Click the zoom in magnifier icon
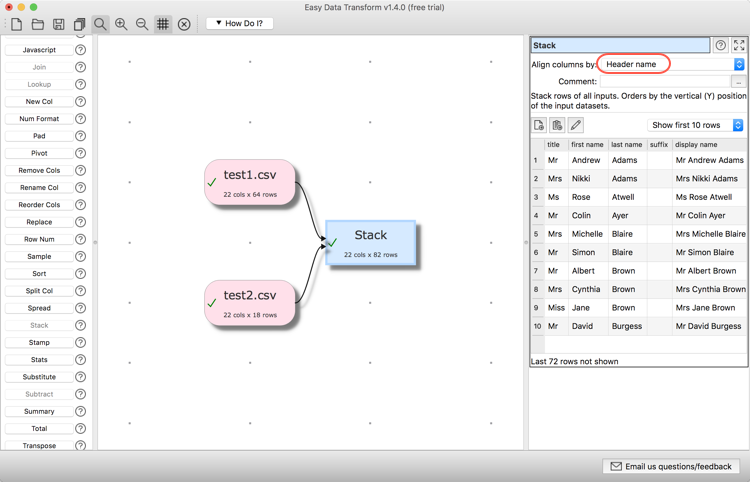The image size is (750, 482). [121, 24]
